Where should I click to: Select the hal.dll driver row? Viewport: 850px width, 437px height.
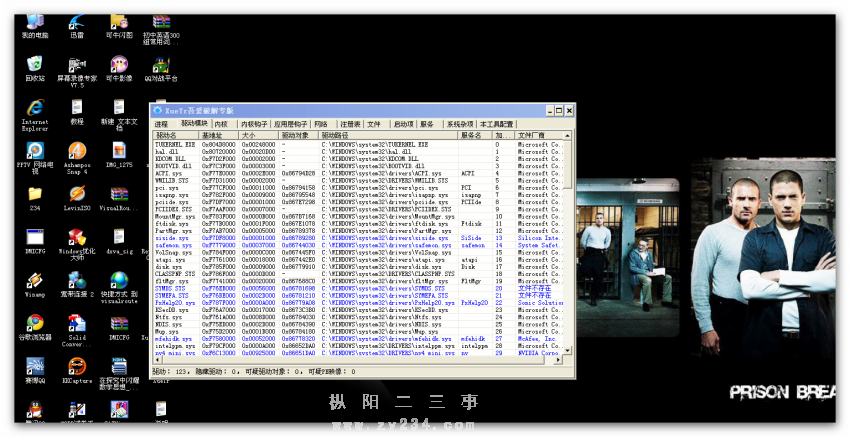tap(358, 152)
